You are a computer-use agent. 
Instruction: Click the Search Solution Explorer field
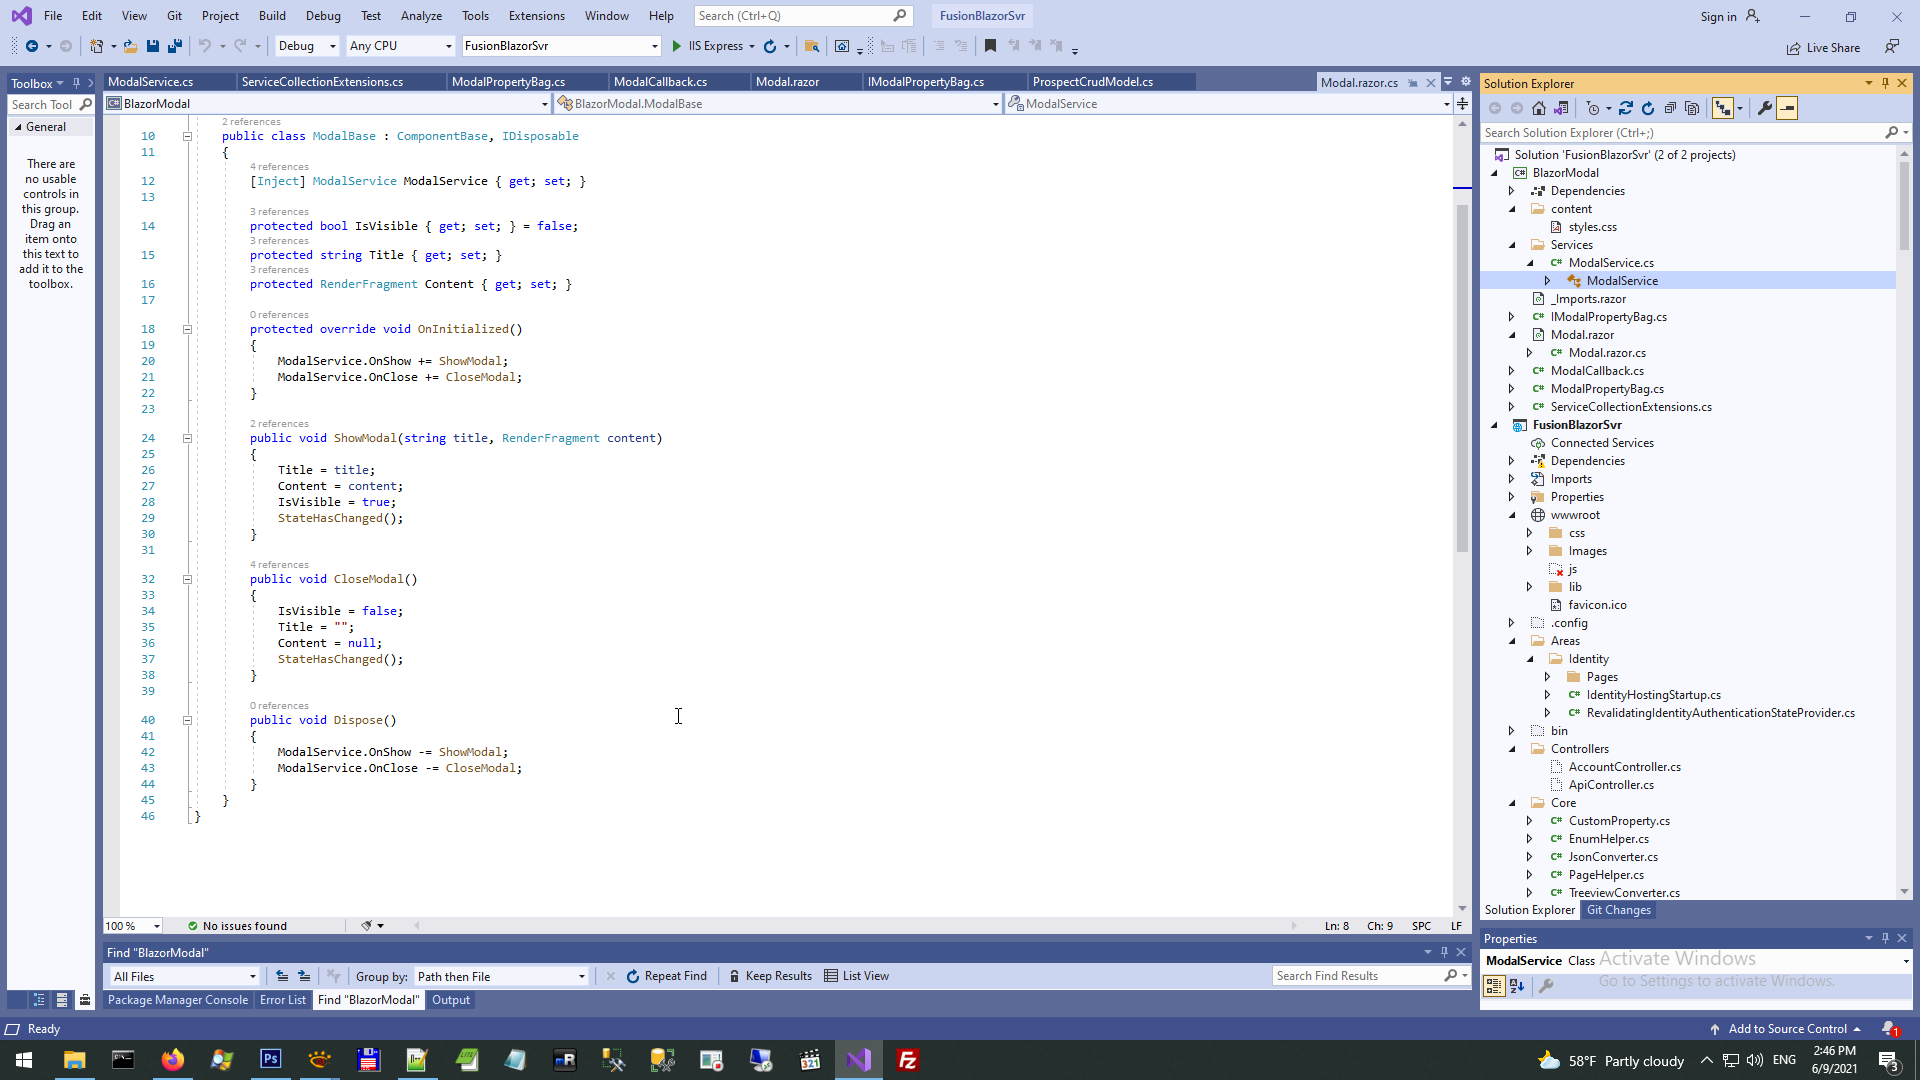[x=1680, y=133]
